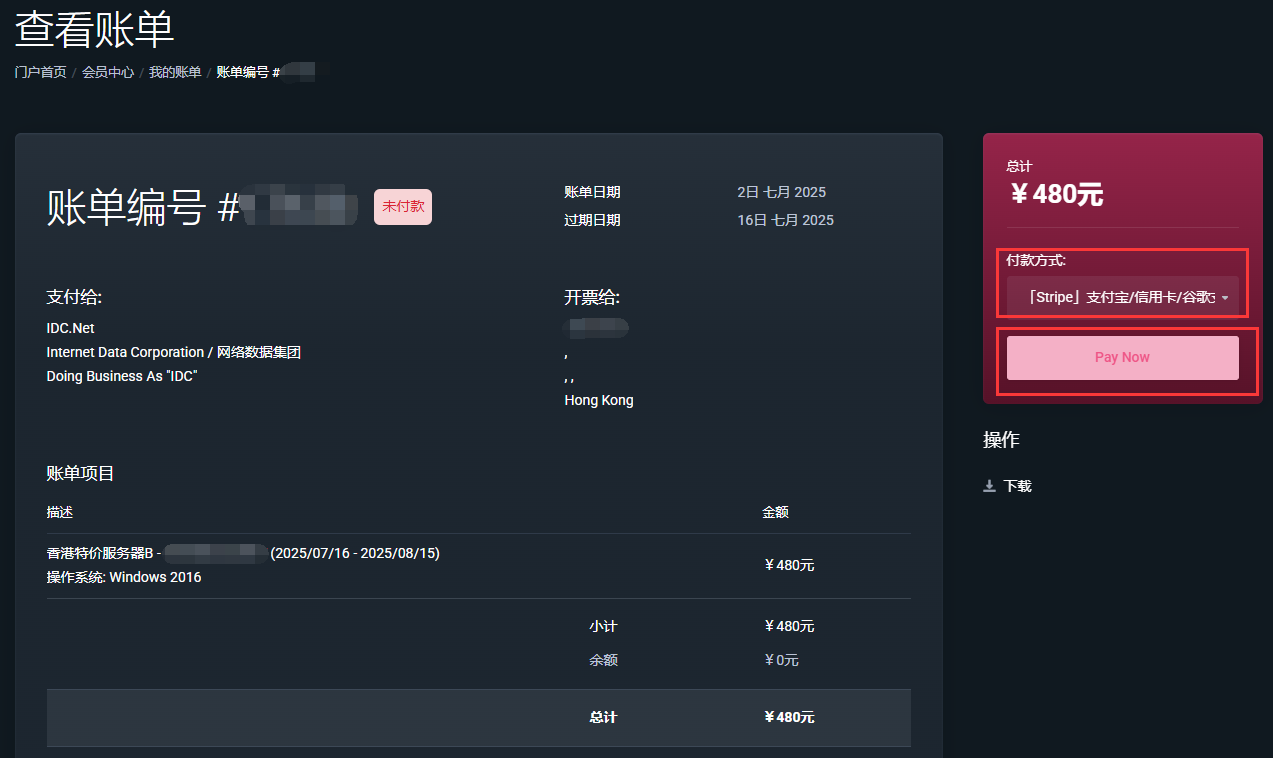Image resolution: width=1273 pixels, height=758 pixels.
Task: Open the 付款方式 payment method dropdown
Action: (x=1121, y=297)
